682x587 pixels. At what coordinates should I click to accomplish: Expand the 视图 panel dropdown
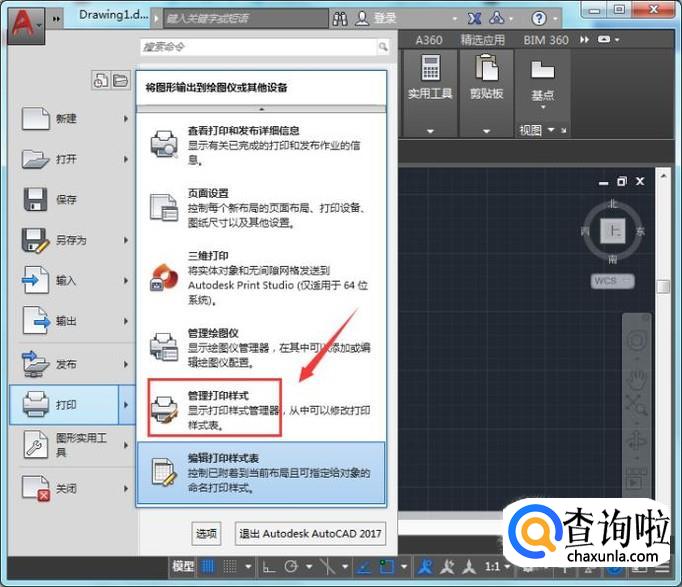pos(551,130)
